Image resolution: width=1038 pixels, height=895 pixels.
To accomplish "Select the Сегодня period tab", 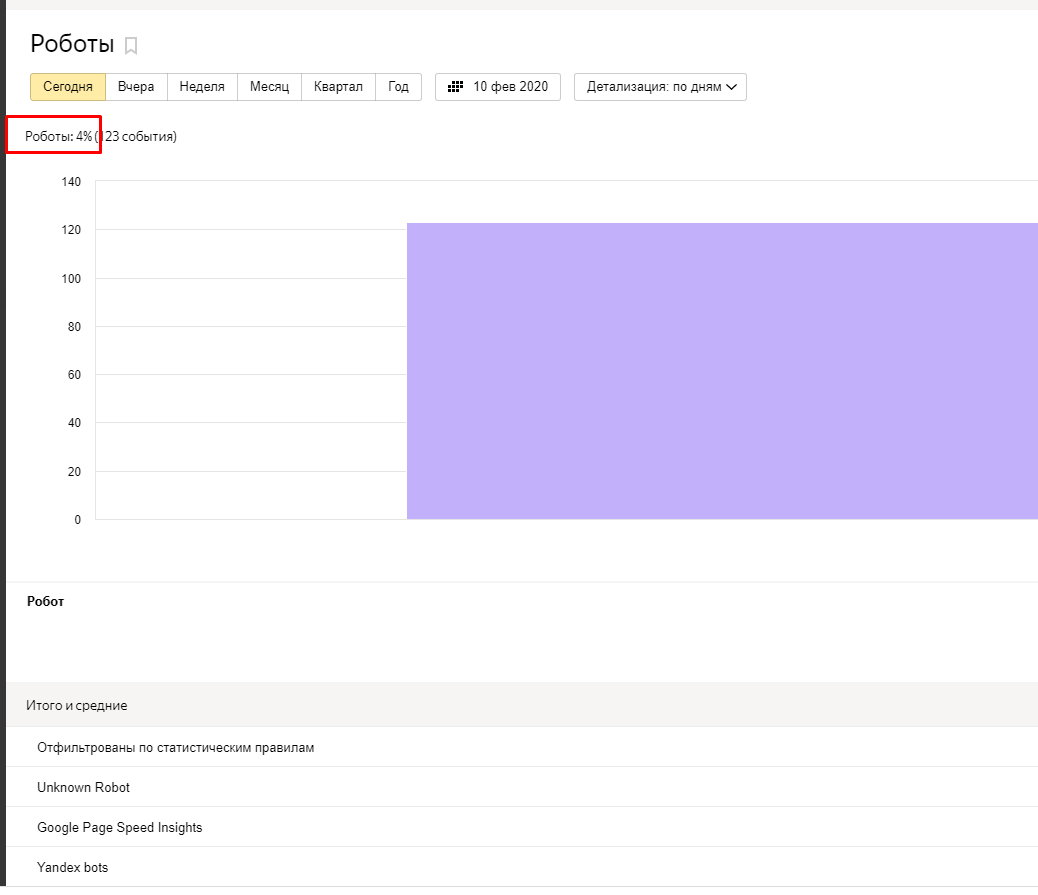I will pos(68,87).
